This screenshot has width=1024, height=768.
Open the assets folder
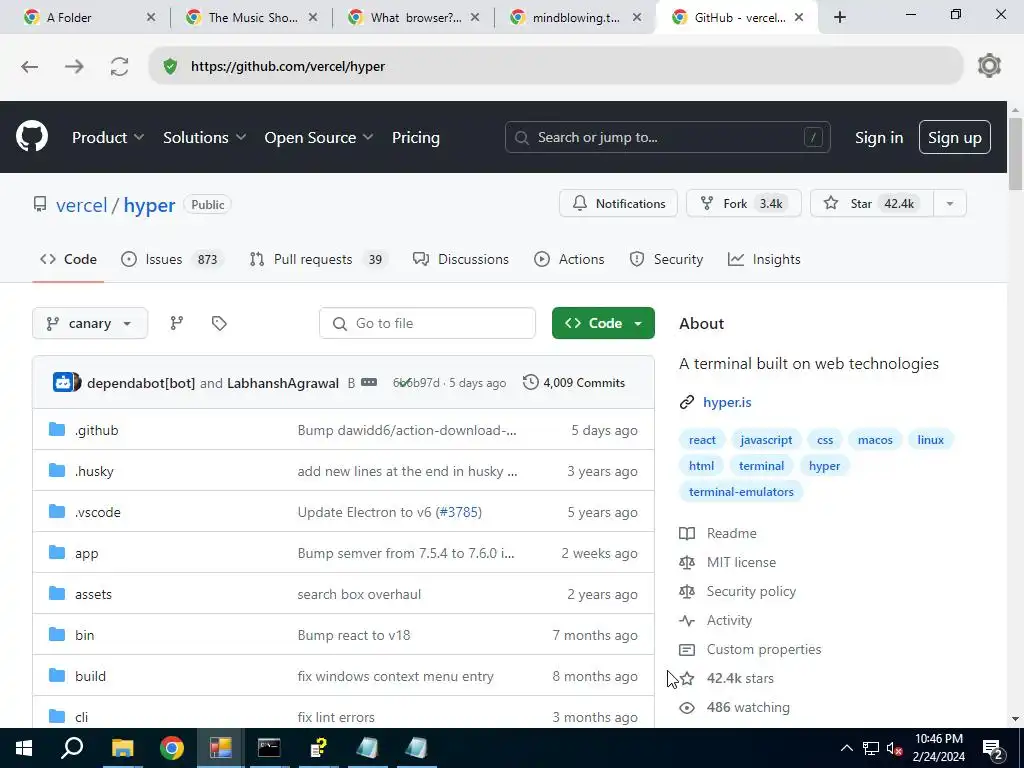93,594
